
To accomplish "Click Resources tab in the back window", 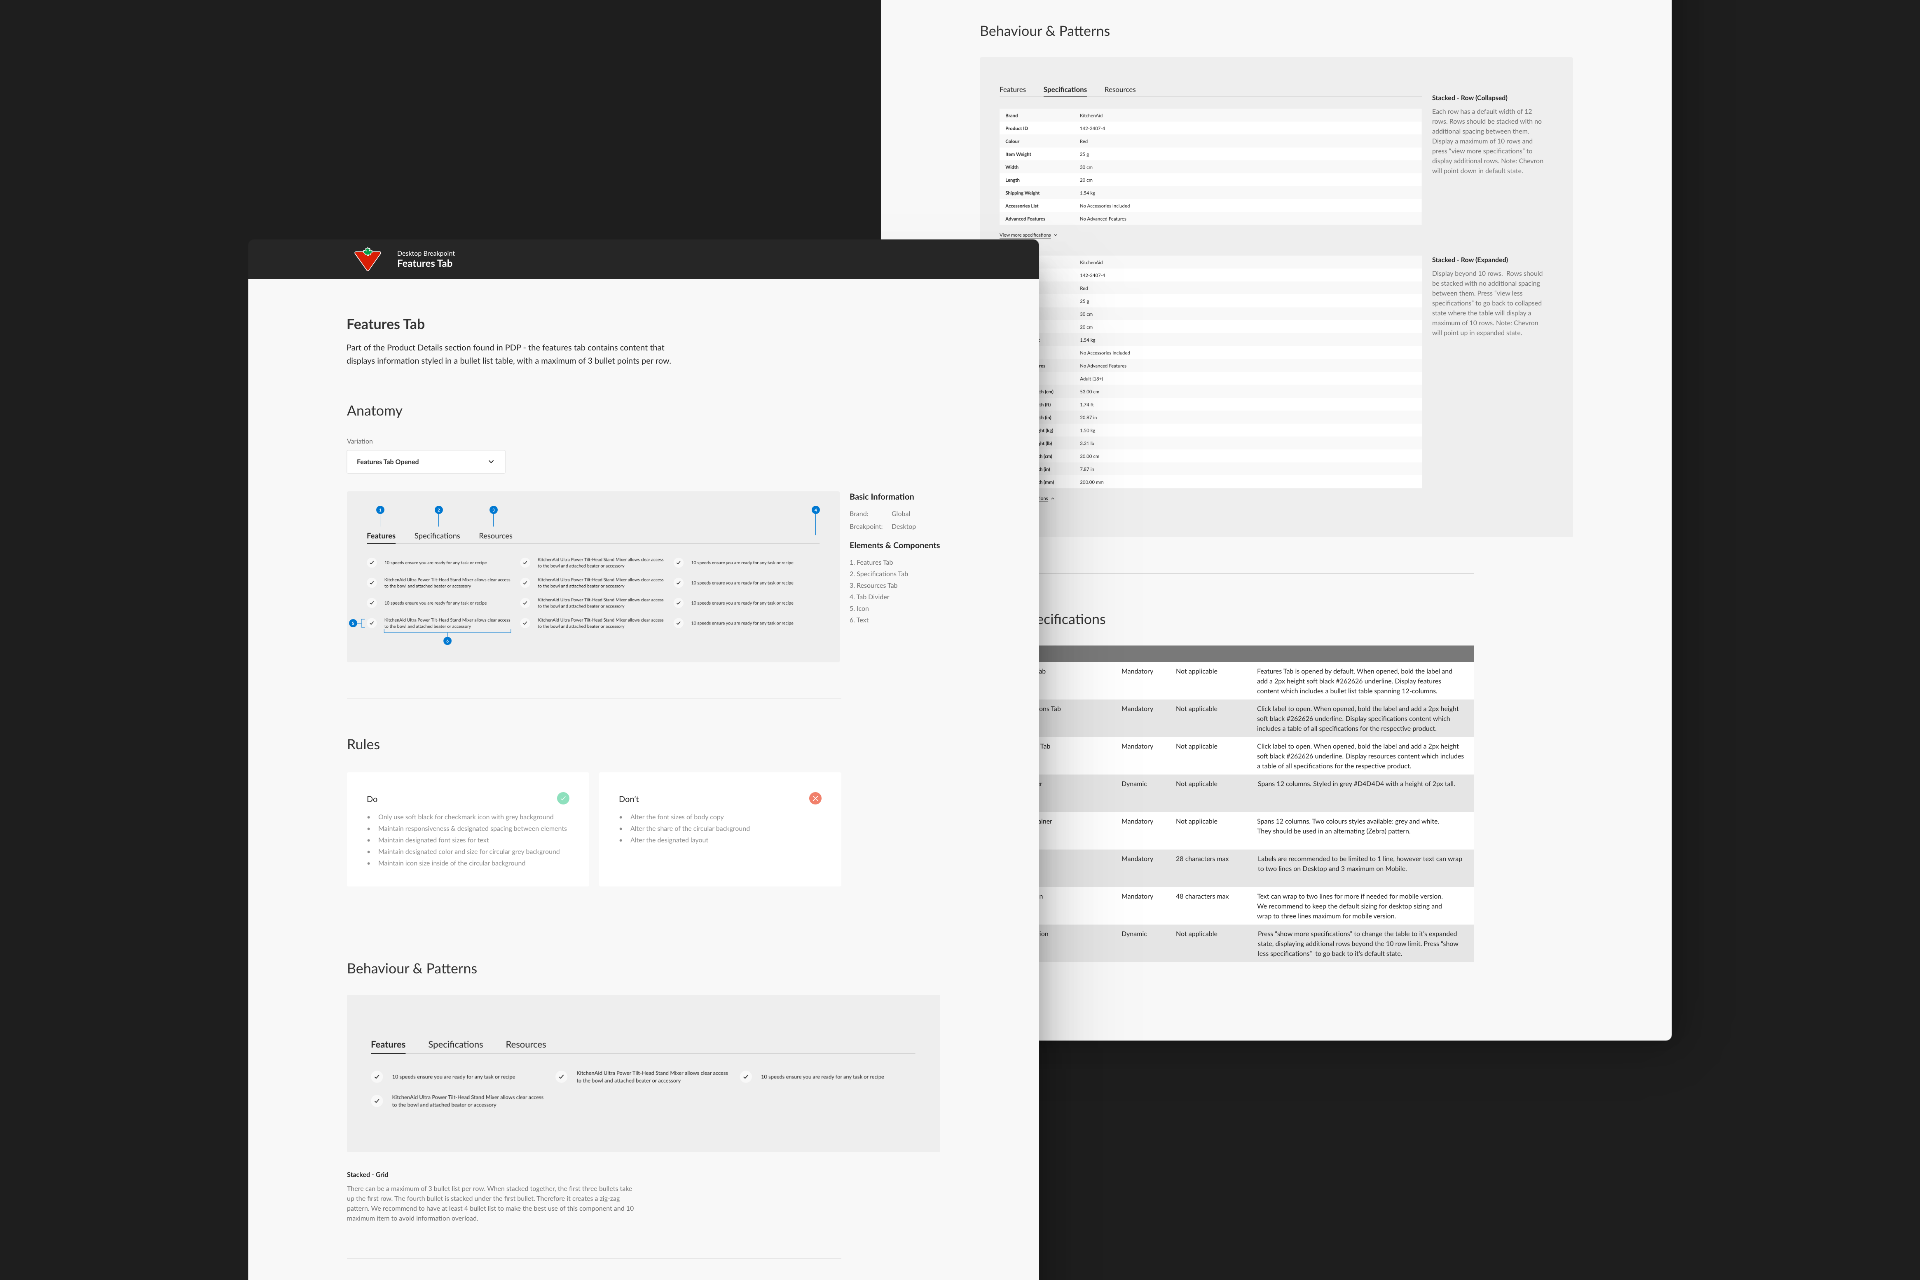I will (1120, 90).
